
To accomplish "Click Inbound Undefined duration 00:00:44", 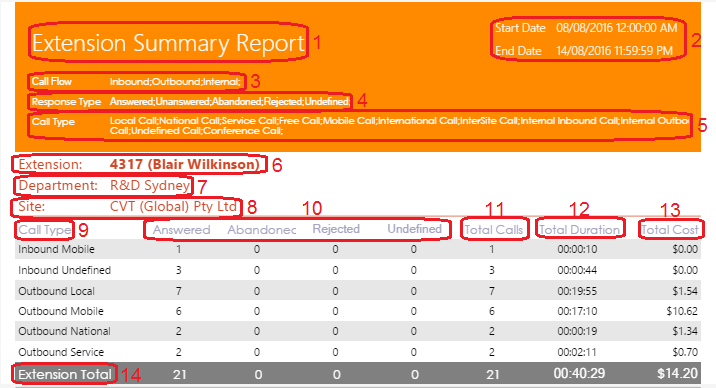I will [x=577, y=270].
